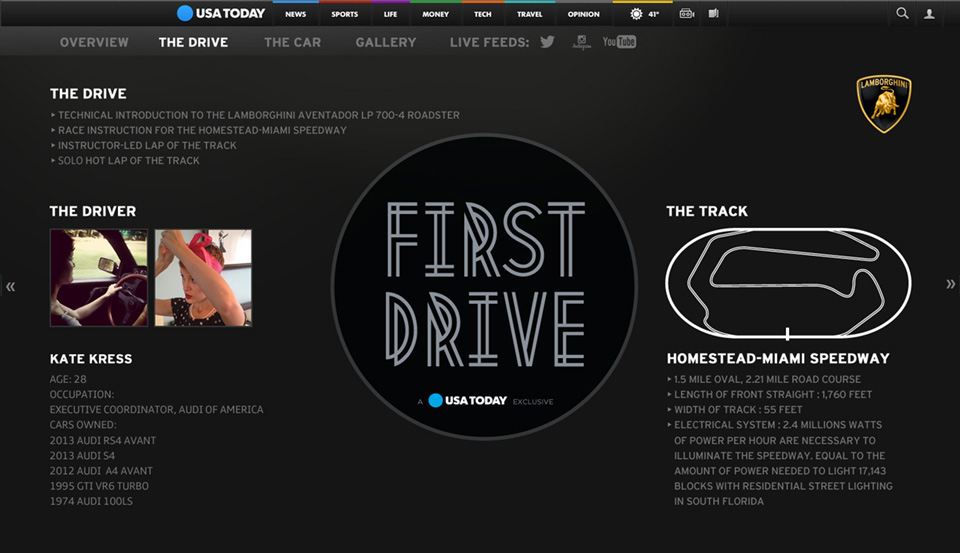Click The Driver heading

(93, 211)
